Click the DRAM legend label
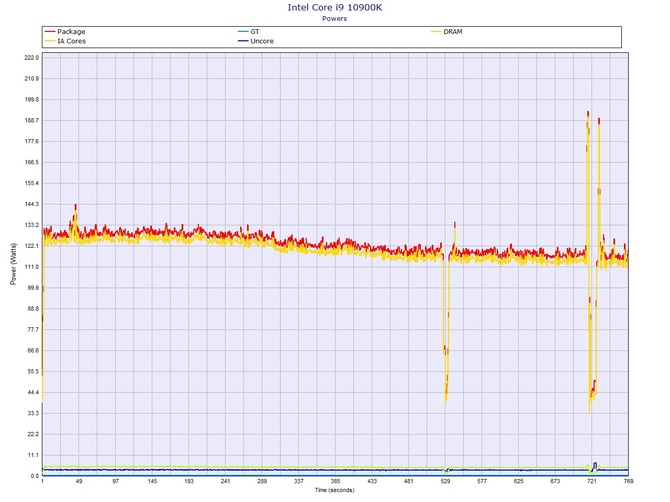670x502 pixels. 453,32
